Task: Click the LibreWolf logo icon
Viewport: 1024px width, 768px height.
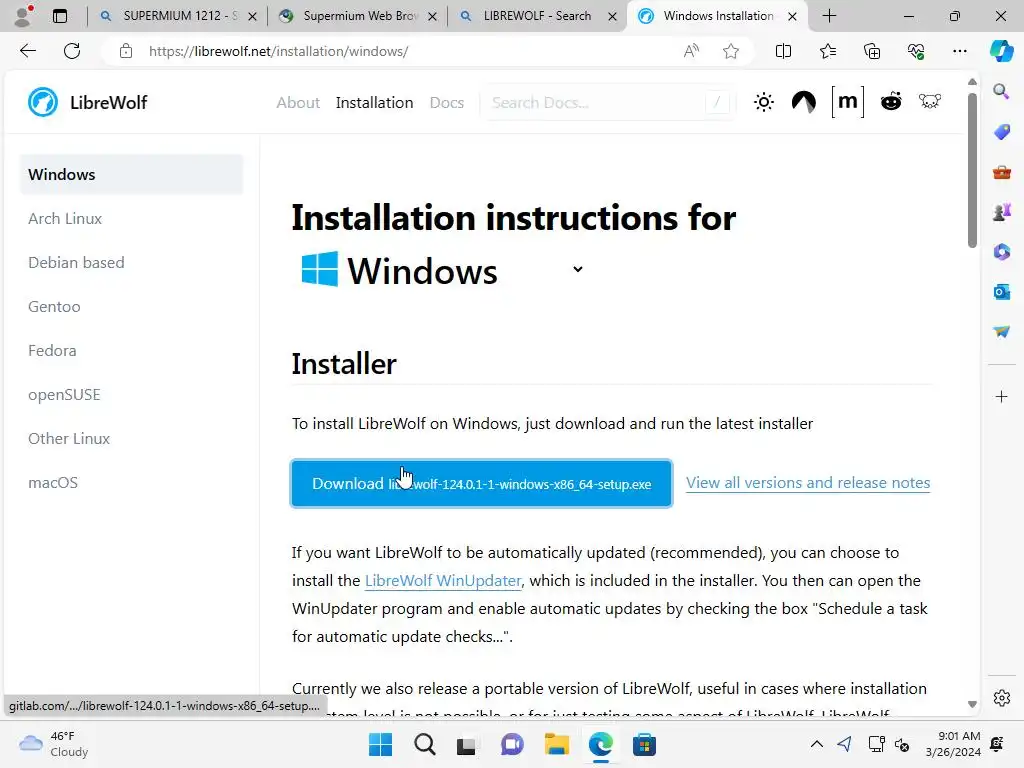Action: click(x=43, y=103)
